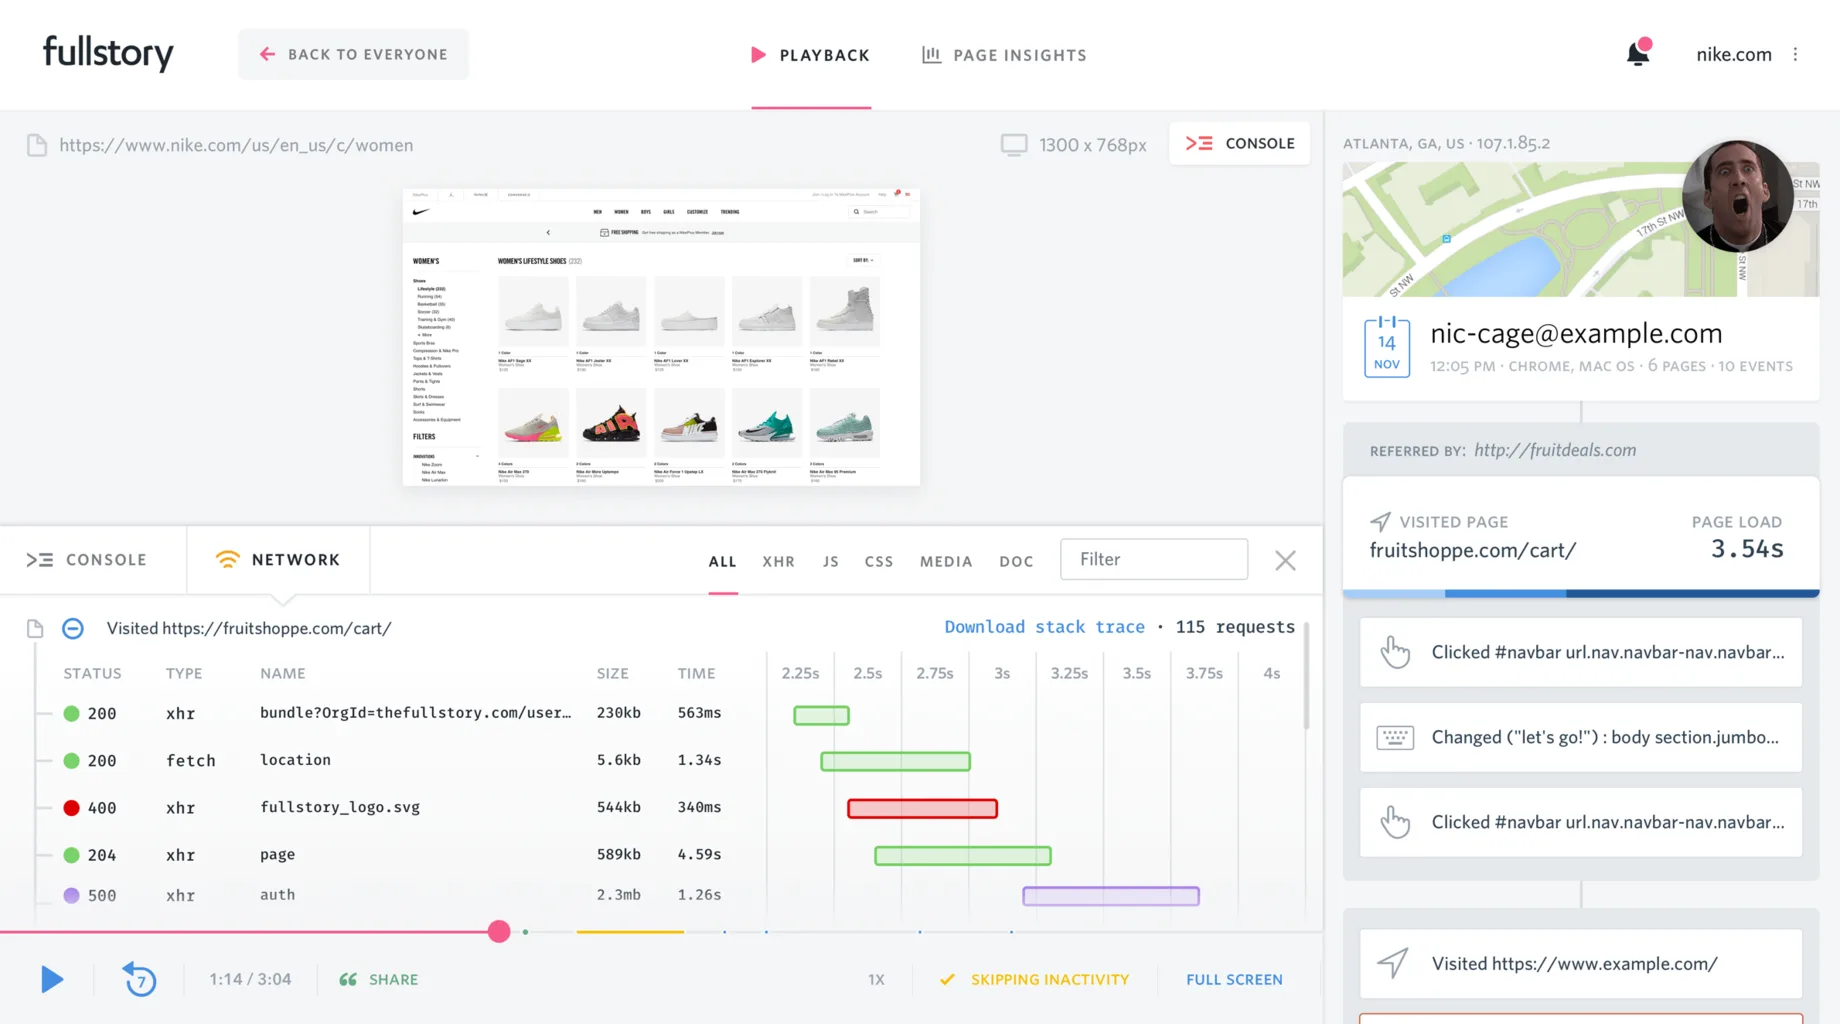This screenshot has height=1024, width=1840.
Task: Enter Full Screen mode
Action: pos(1234,979)
